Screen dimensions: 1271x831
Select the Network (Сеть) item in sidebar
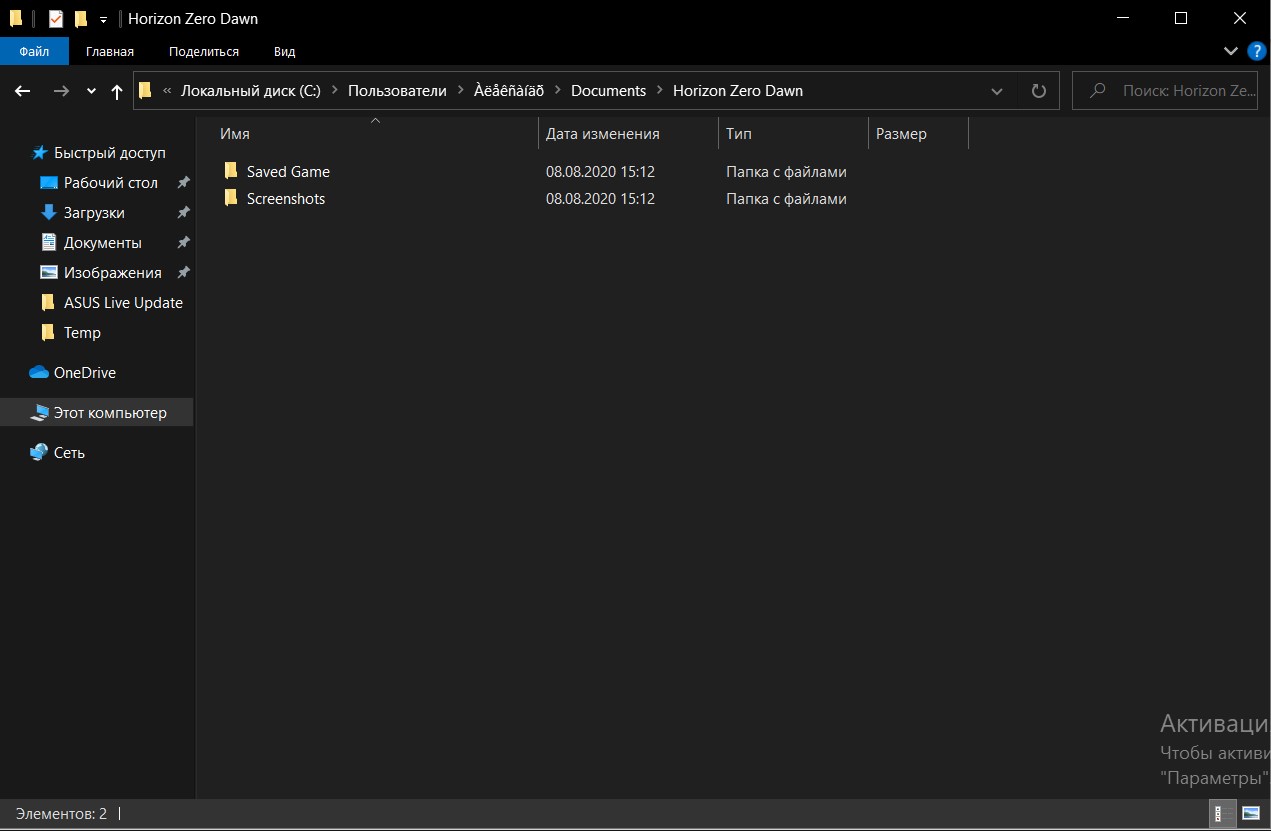coord(69,452)
